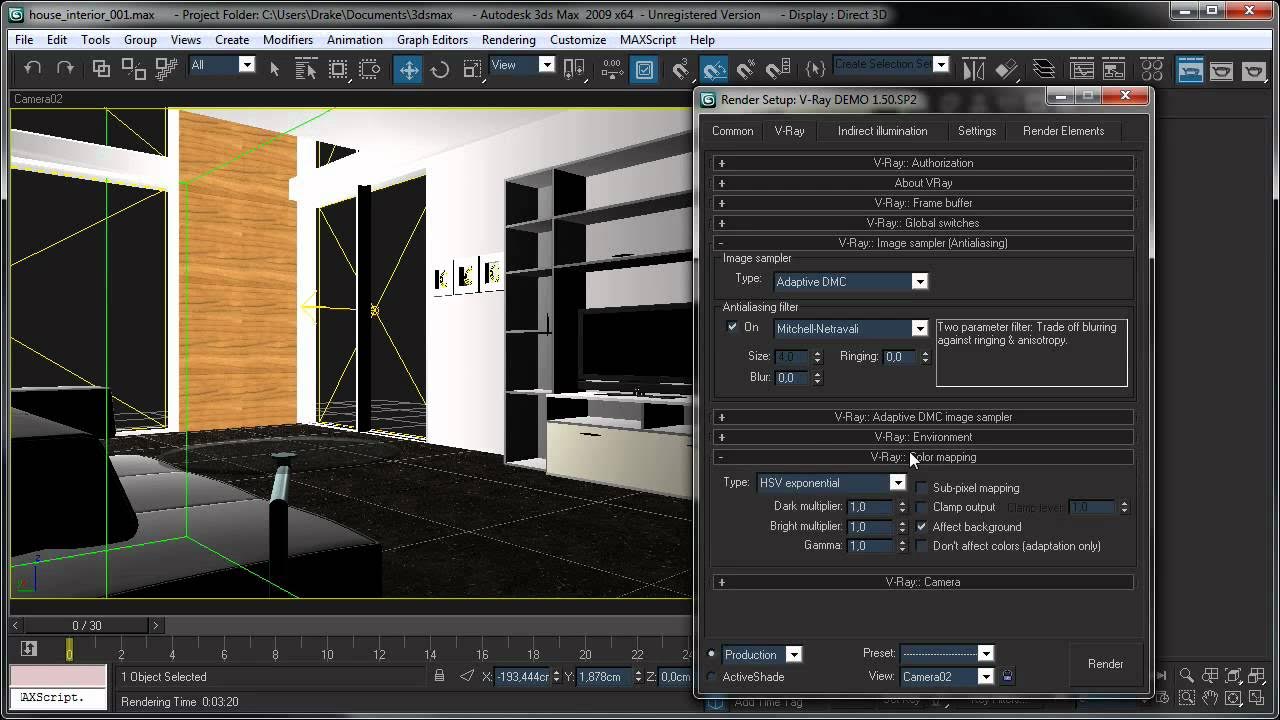Viewport: 1280px width, 720px height.
Task: Click the Redo arrow in the main toolbar
Action: point(65,68)
